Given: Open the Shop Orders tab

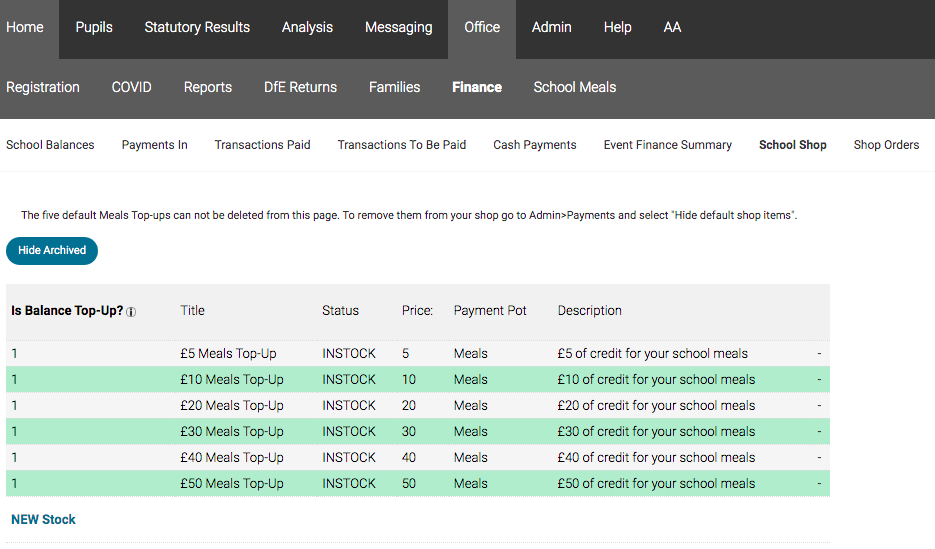Looking at the screenshot, I should click(886, 145).
